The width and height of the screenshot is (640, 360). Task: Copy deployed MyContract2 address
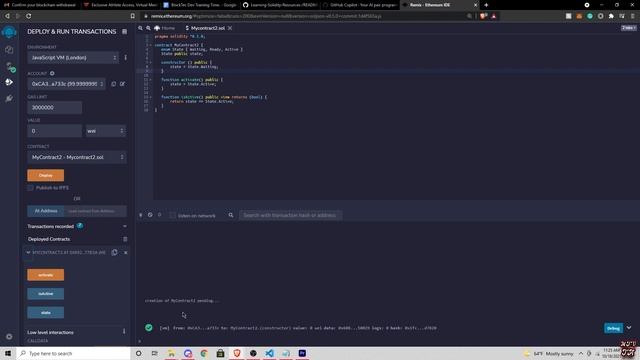(x=114, y=252)
